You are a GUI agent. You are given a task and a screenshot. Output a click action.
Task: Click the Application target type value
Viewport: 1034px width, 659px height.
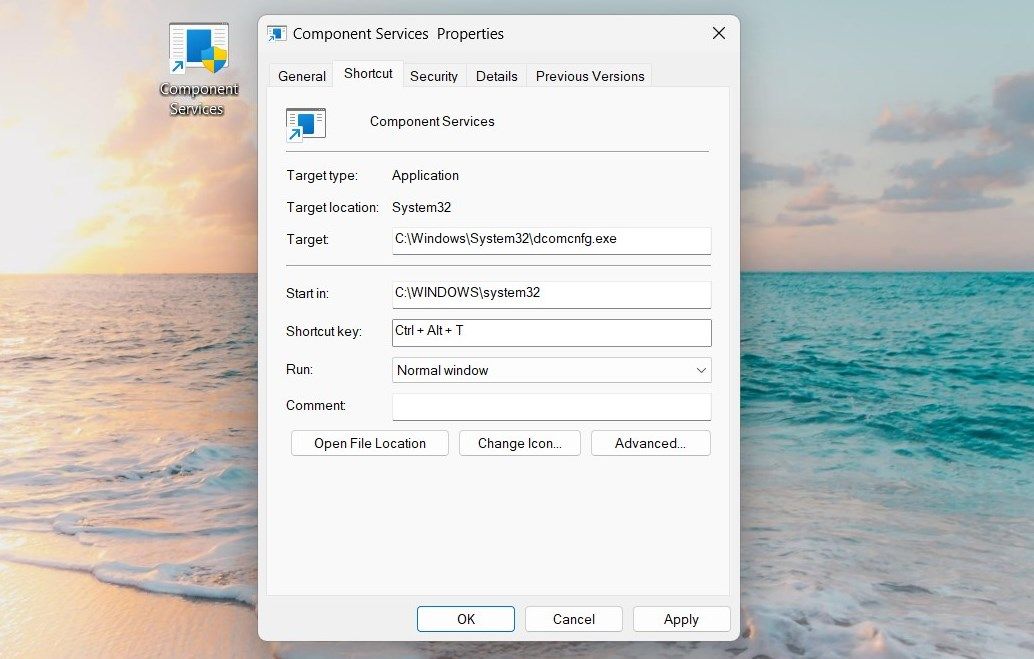[x=425, y=175]
